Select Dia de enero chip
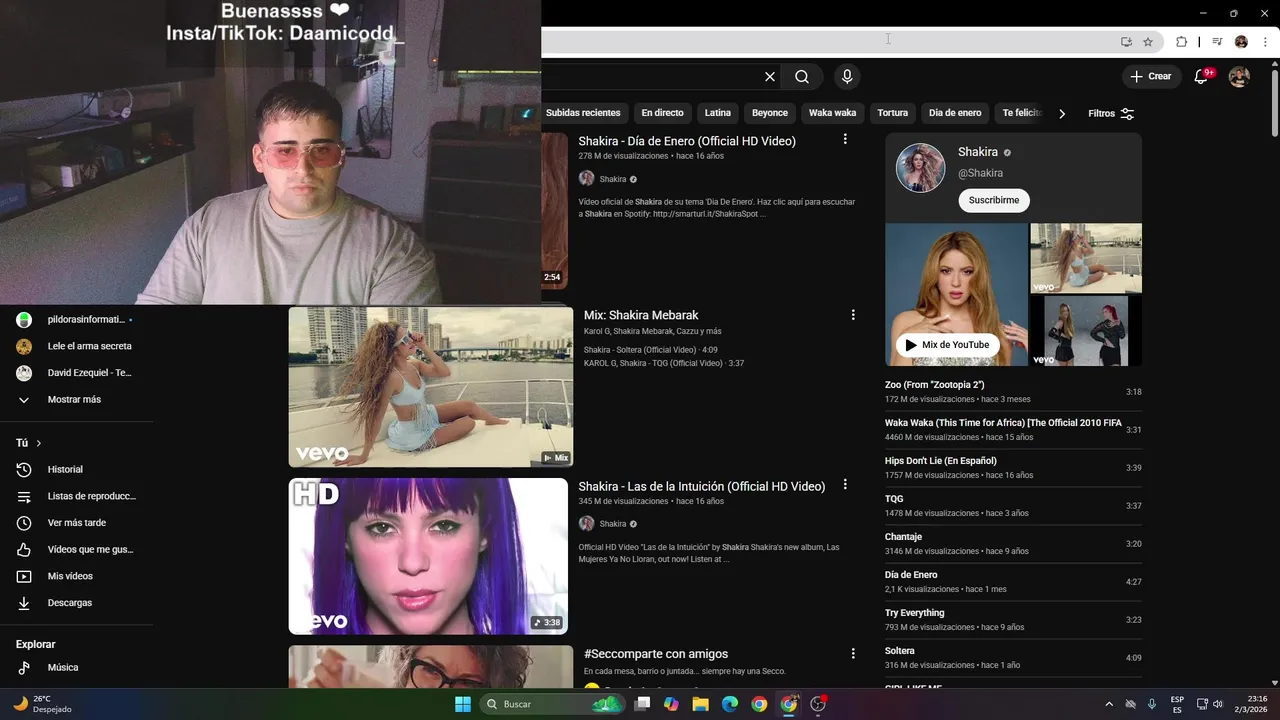Image resolution: width=1280 pixels, height=720 pixels. (x=955, y=113)
